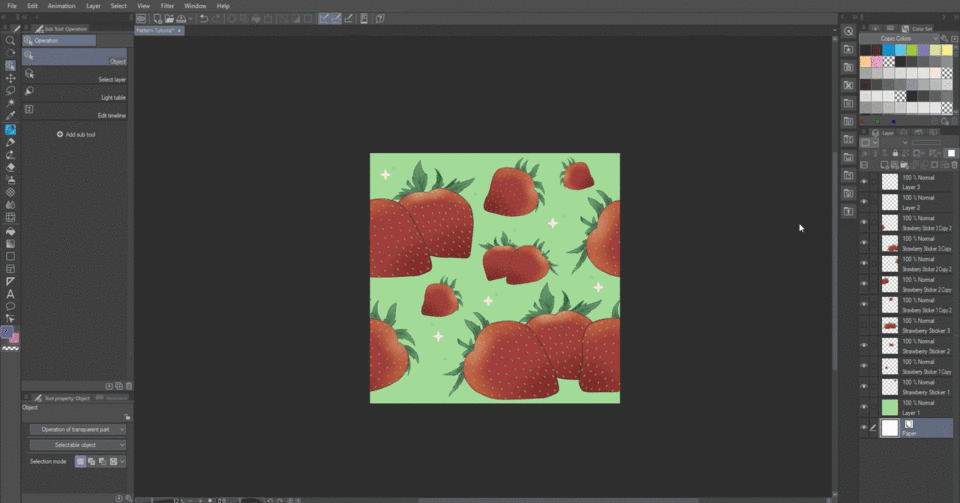Select the Balloon tool
The height and width of the screenshot is (503, 960).
point(10,306)
